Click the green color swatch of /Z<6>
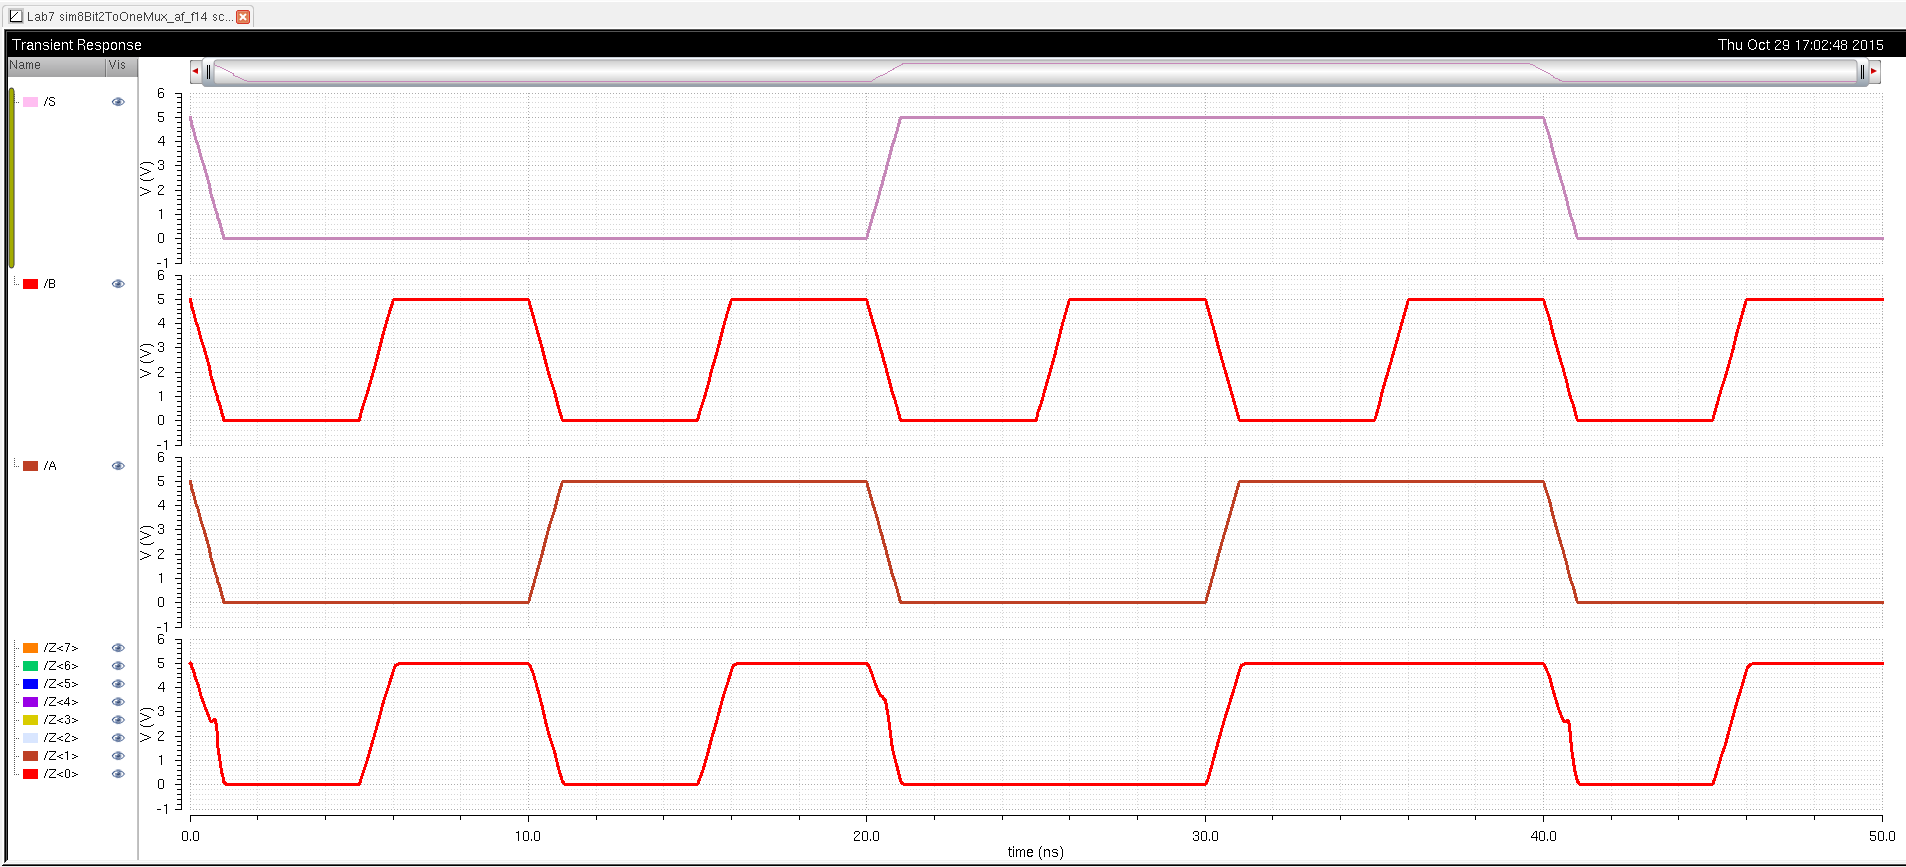This screenshot has width=1906, height=867. point(31,666)
